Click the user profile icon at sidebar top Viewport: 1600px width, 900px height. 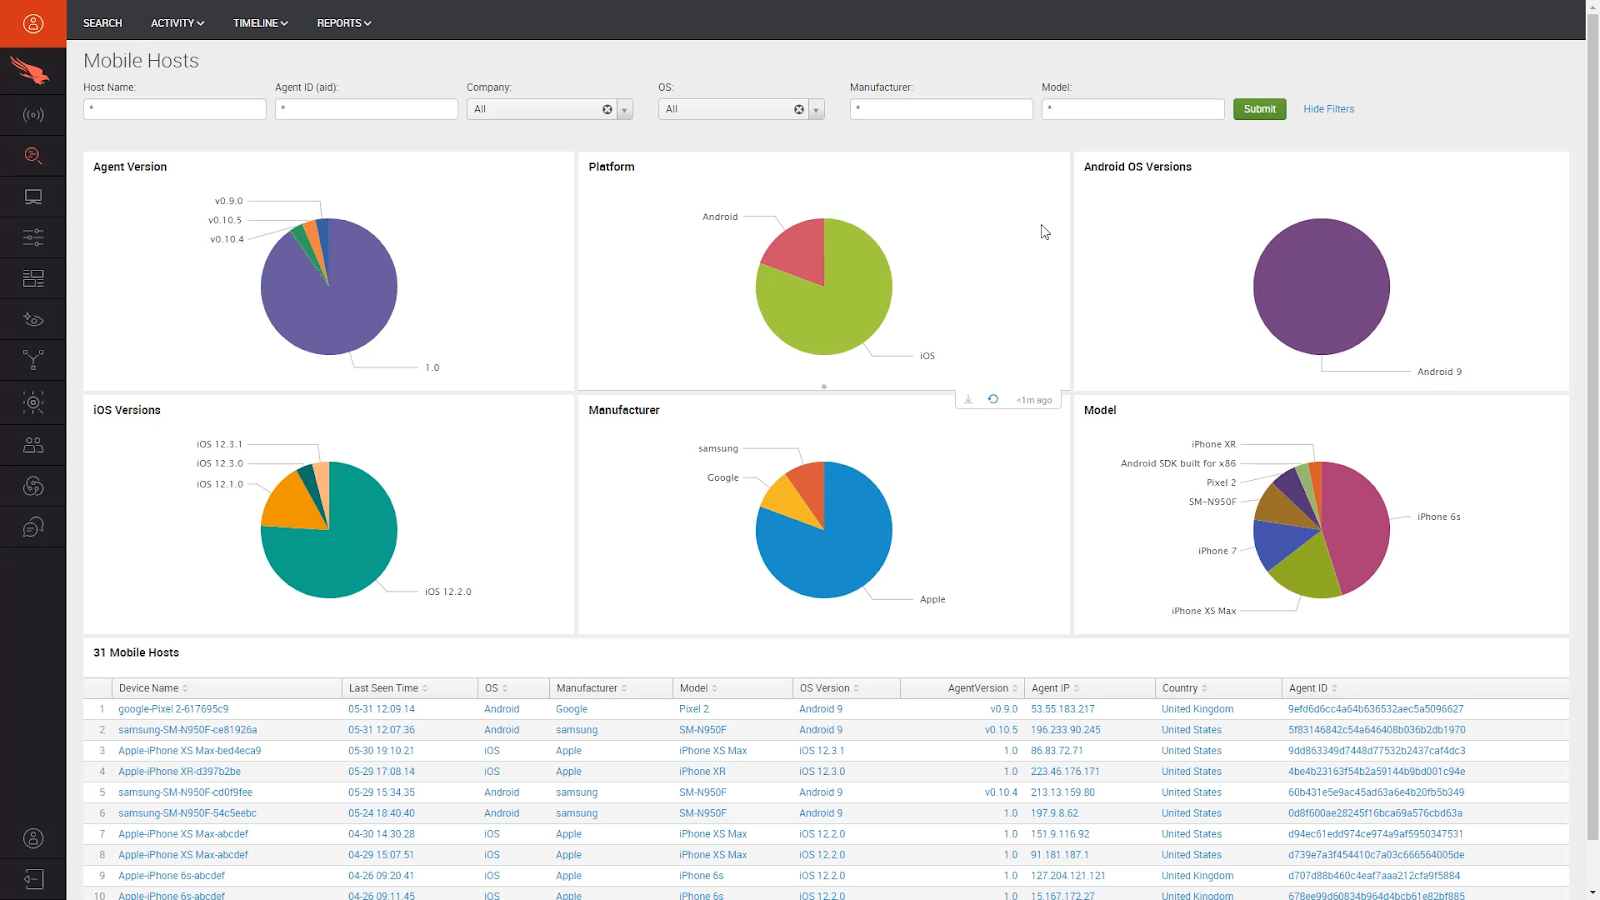coord(33,23)
